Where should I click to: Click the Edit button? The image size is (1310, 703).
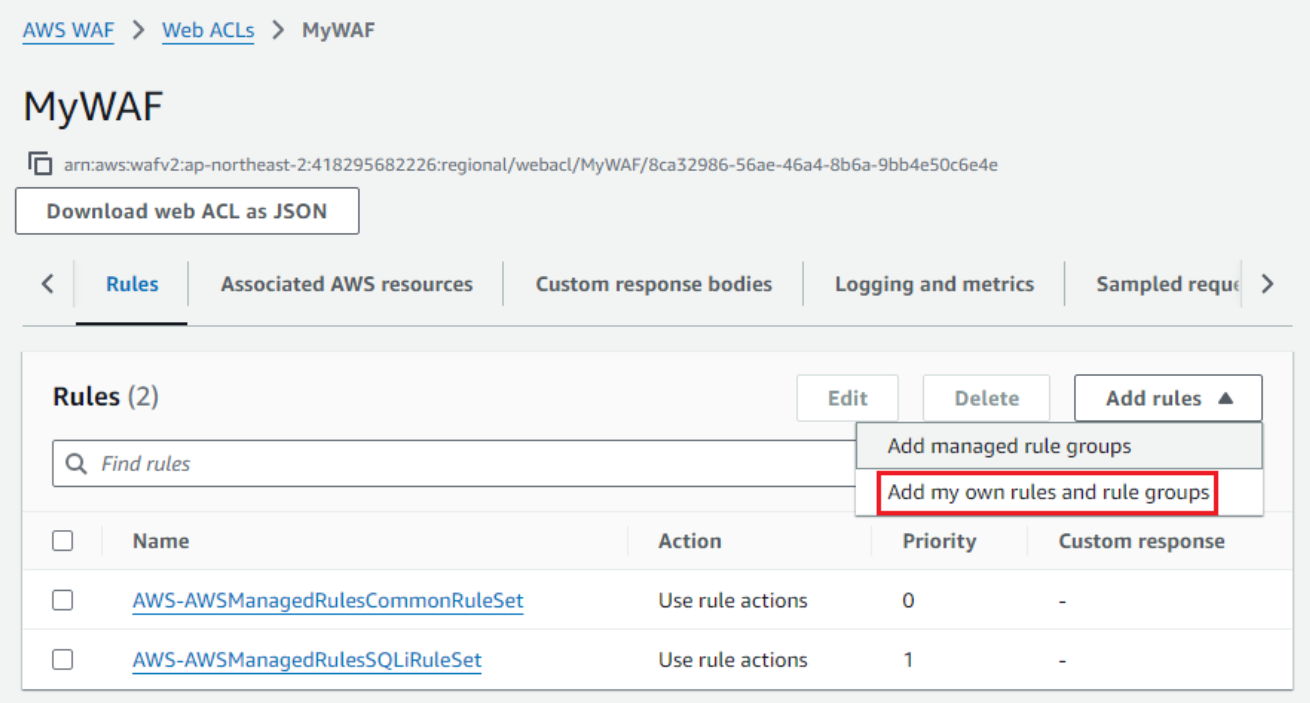coord(847,398)
